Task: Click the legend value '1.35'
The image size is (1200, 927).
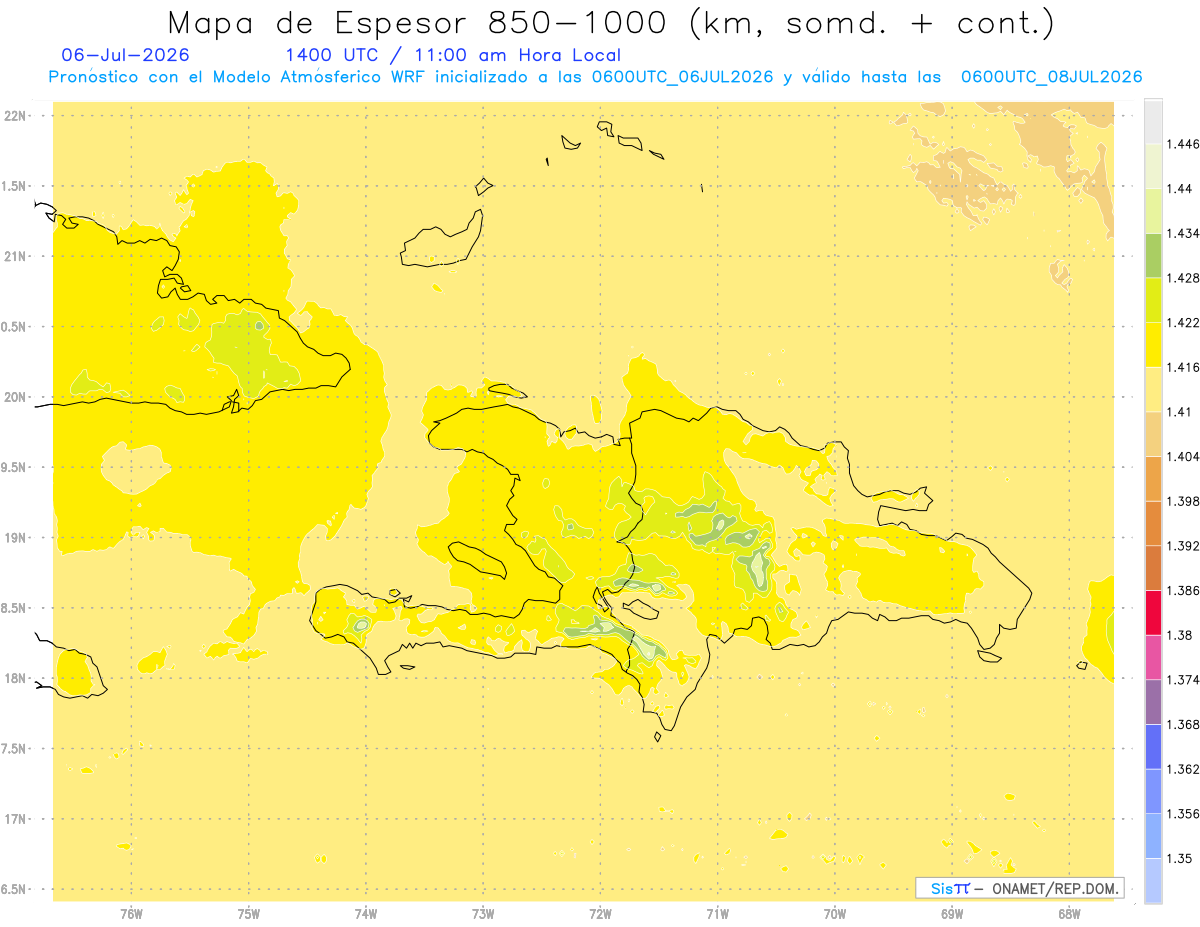Action: click(x=1179, y=858)
